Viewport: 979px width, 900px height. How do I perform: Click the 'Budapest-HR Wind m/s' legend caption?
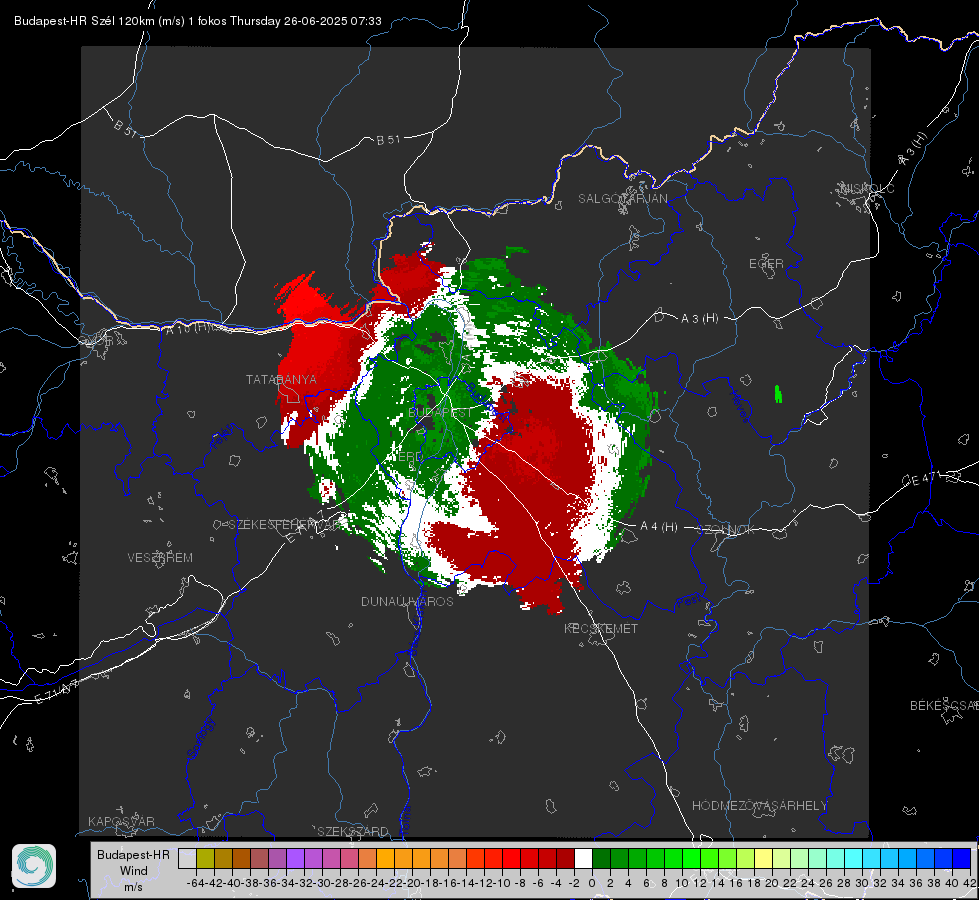tap(133, 870)
